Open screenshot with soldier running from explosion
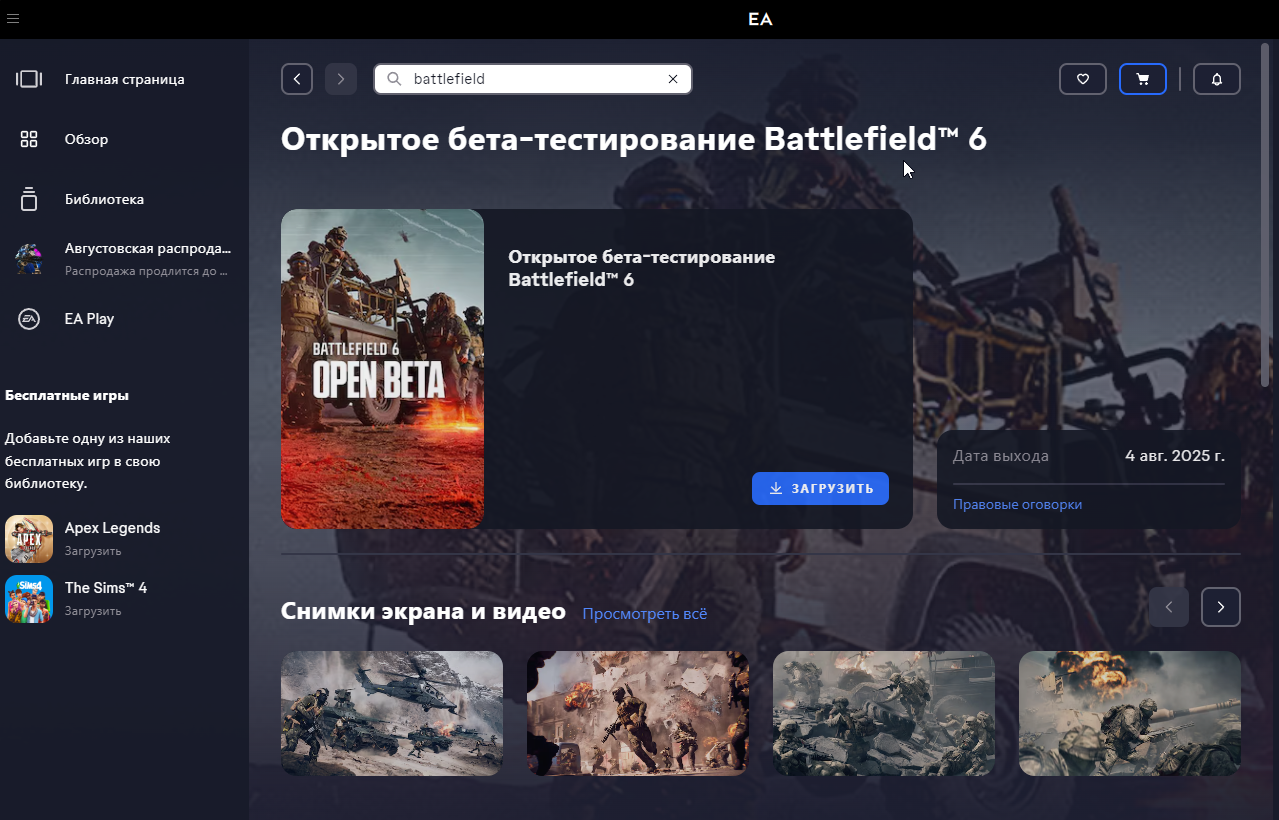 pos(638,713)
